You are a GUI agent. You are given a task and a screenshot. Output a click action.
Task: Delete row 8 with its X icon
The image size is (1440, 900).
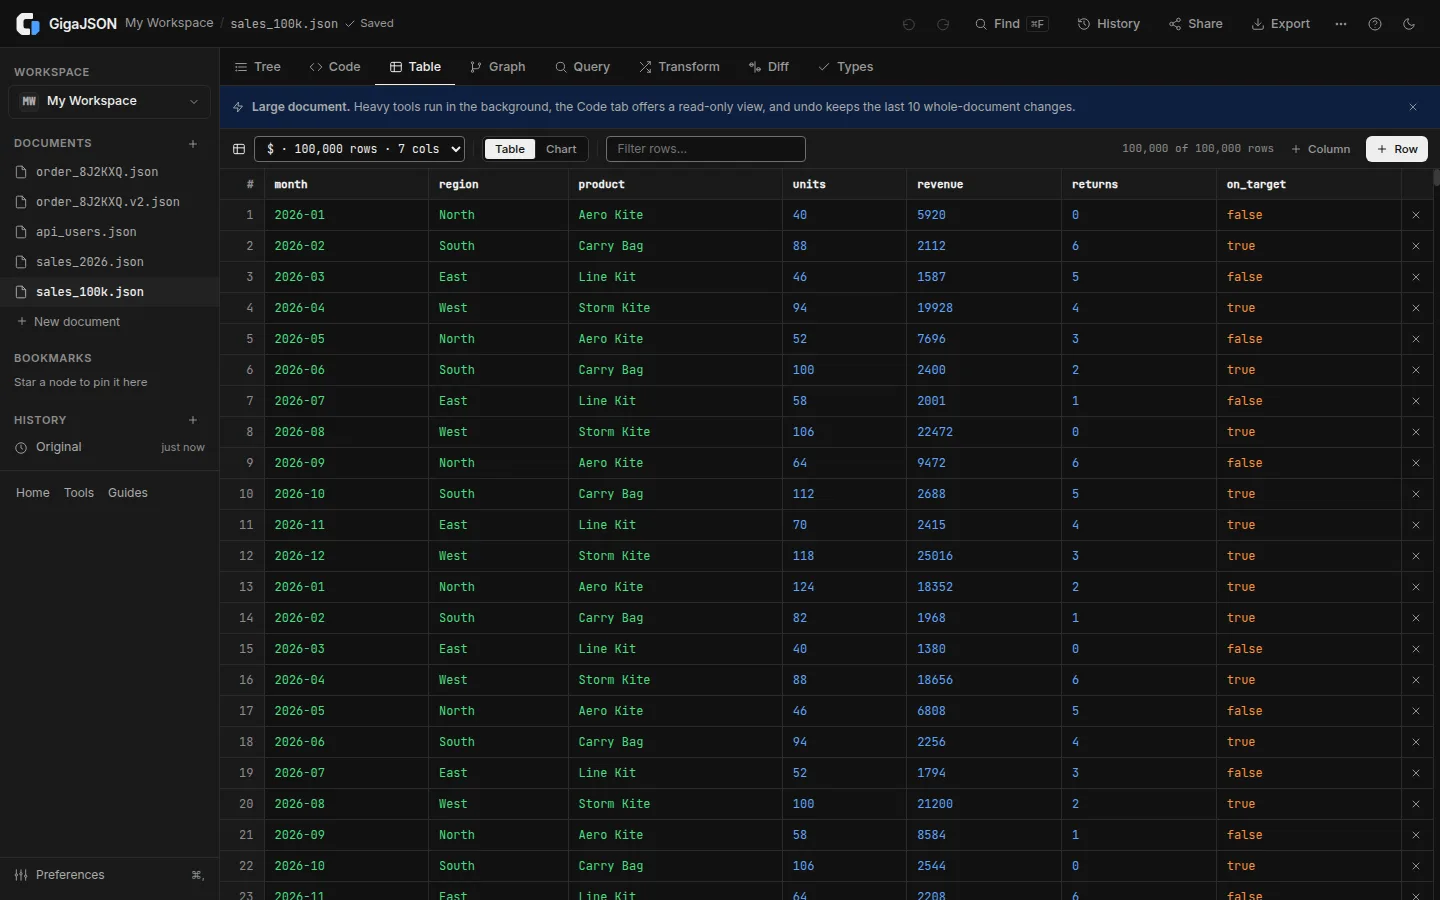pos(1416,432)
